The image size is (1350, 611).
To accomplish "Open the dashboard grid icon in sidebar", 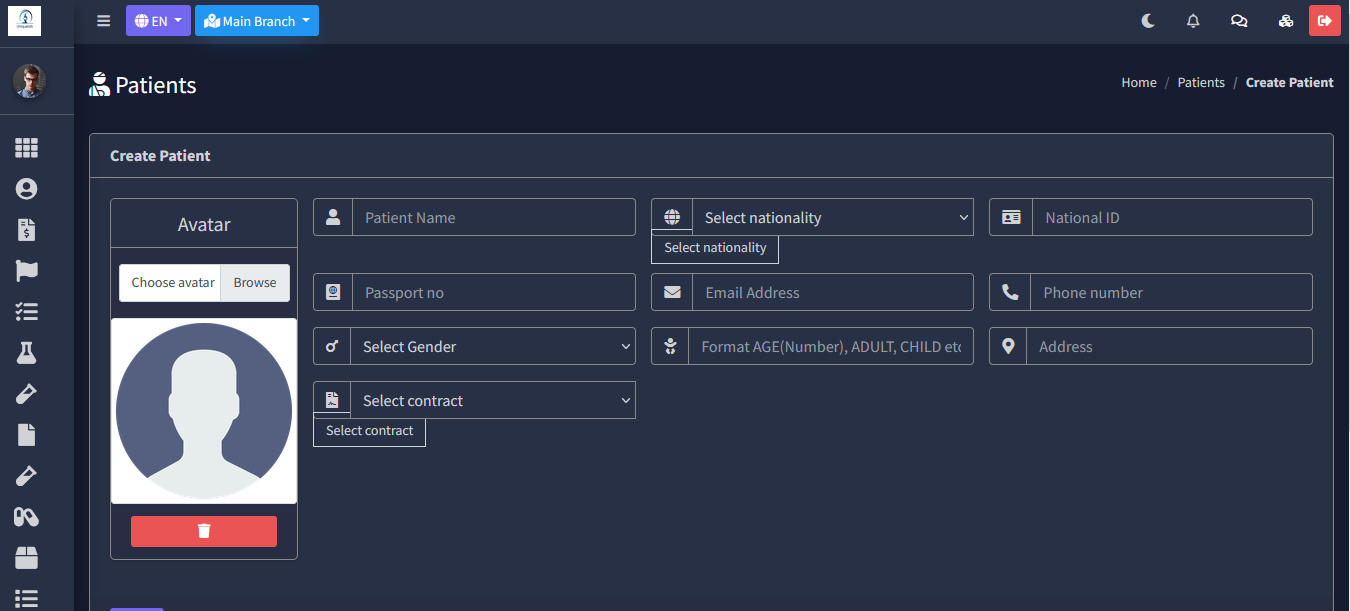I will [26, 148].
